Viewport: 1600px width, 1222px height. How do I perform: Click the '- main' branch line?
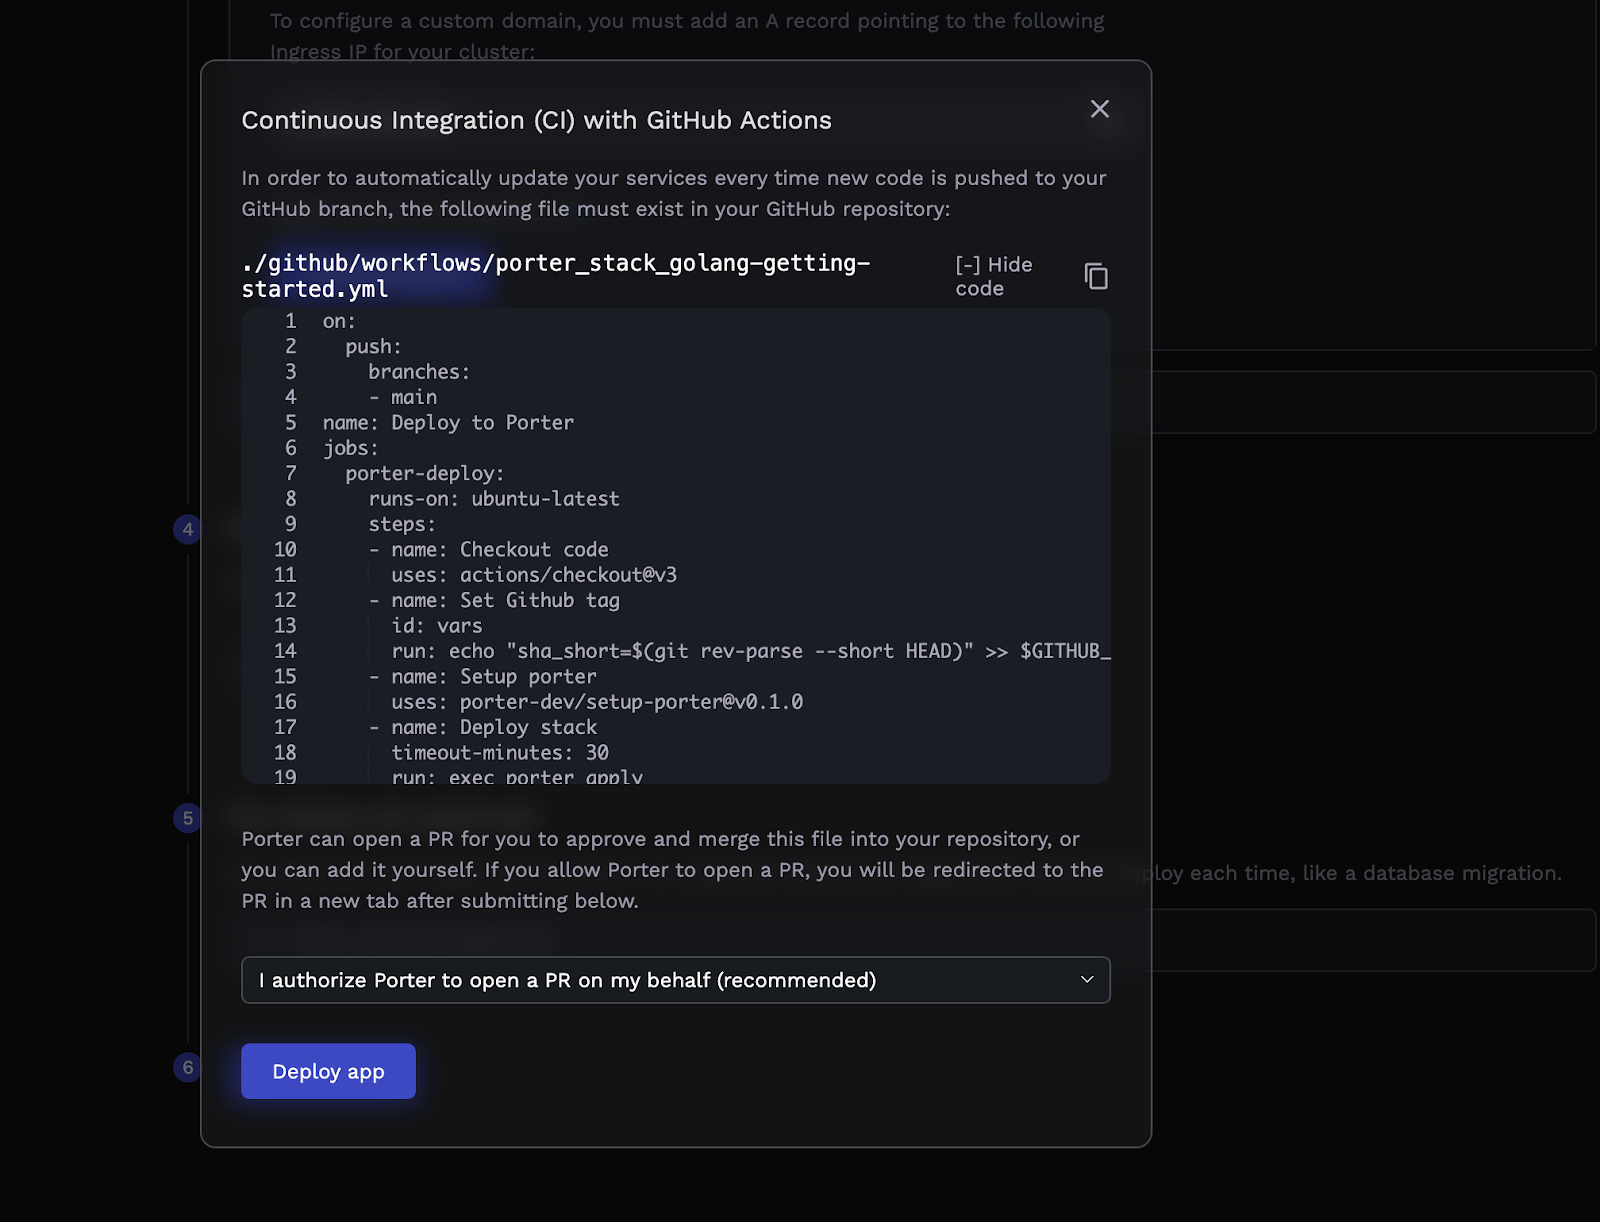pos(403,398)
